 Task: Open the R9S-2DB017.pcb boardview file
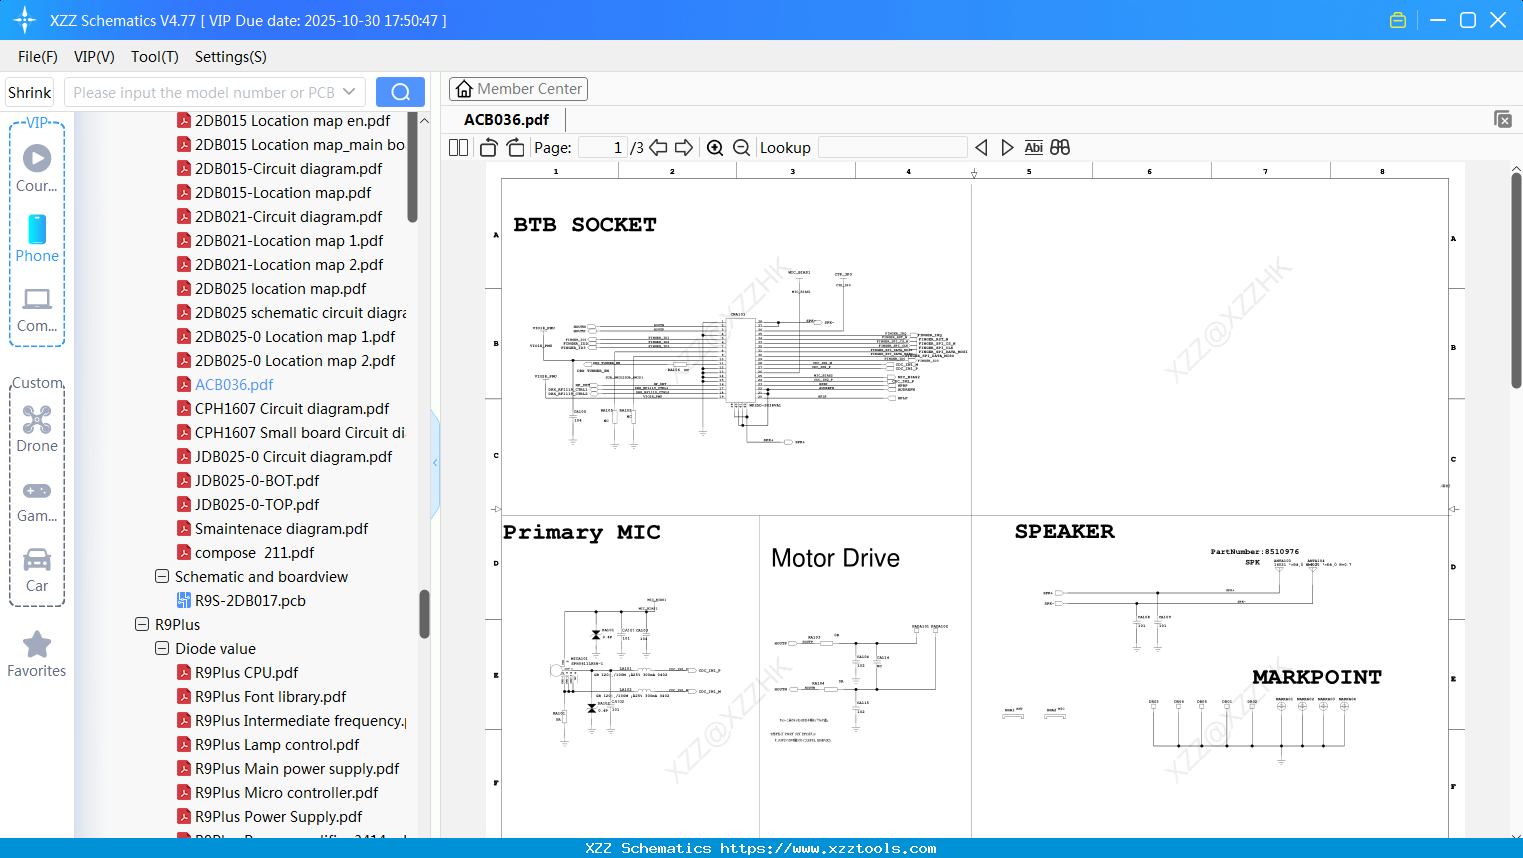click(x=250, y=601)
